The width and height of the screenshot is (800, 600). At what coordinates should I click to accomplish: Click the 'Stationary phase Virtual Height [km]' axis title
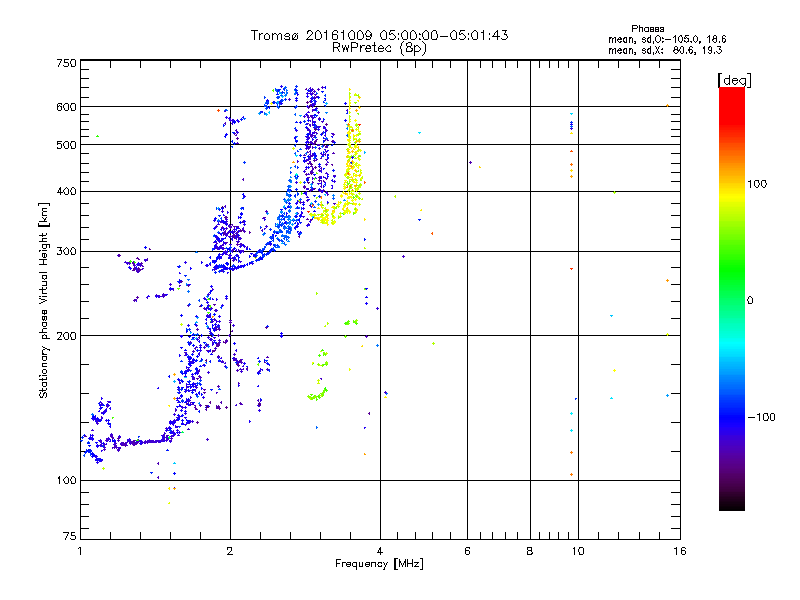[x=44, y=301]
